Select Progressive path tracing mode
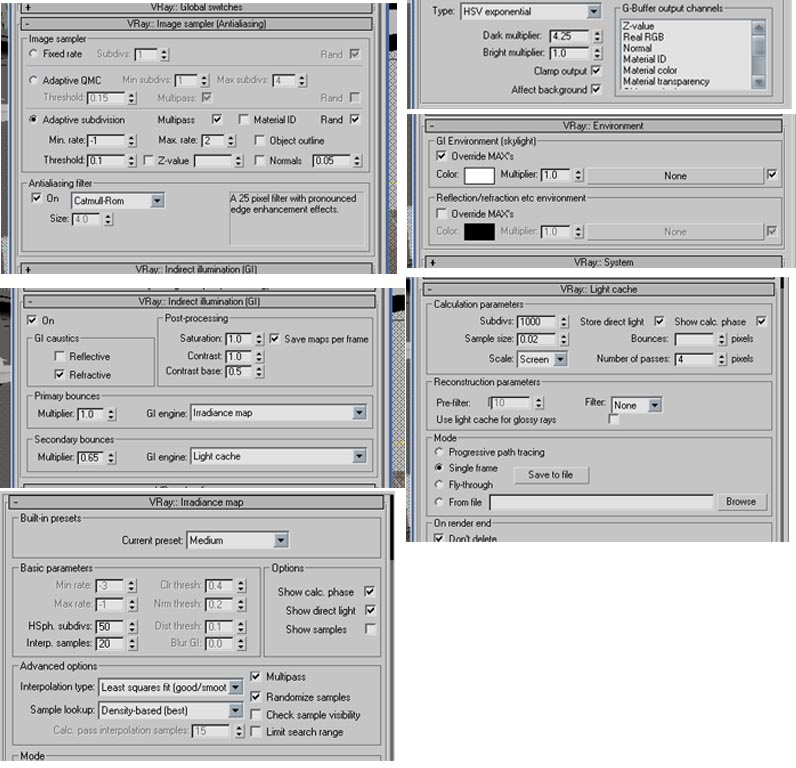The height and width of the screenshot is (768, 796). [439, 452]
